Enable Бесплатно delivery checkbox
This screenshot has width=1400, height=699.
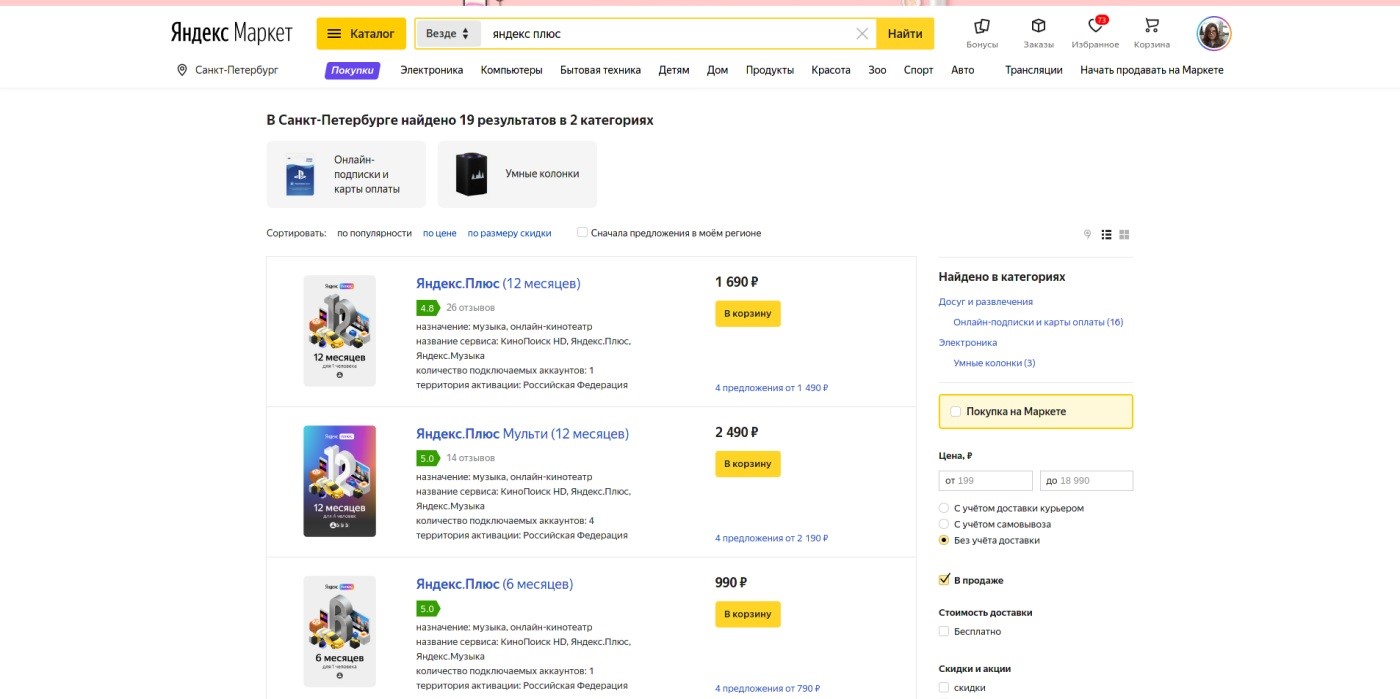(x=944, y=631)
